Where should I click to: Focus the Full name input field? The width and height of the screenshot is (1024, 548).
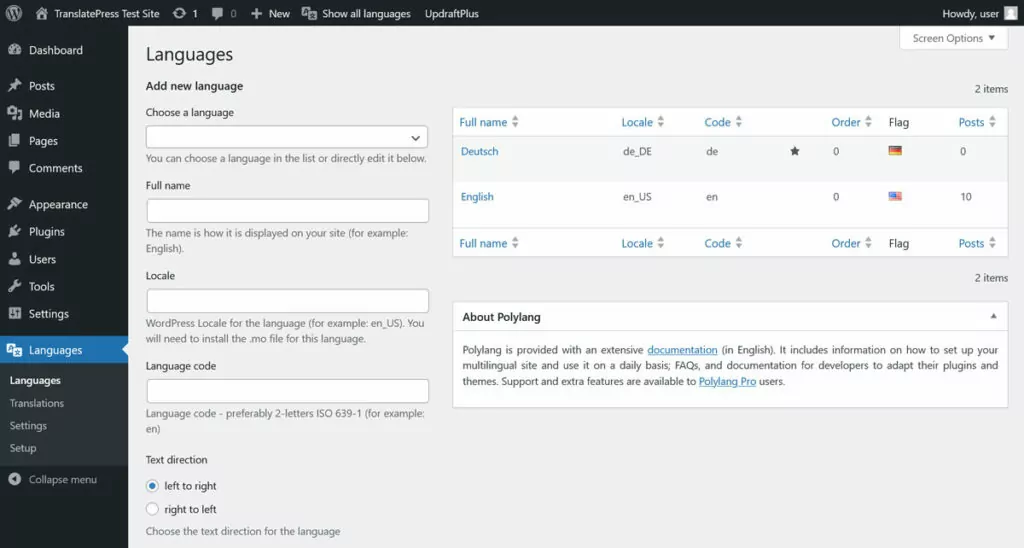[287, 210]
